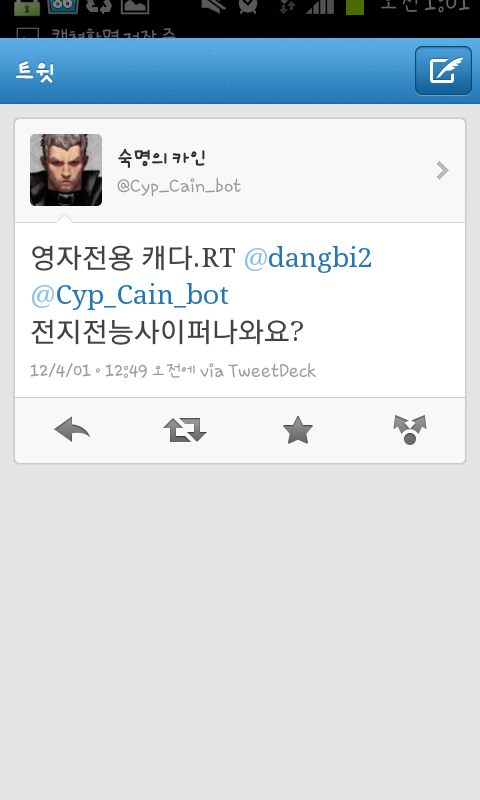Tap the sync arrows status icon
The height and width of the screenshot is (800, 480).
[98, 6]
